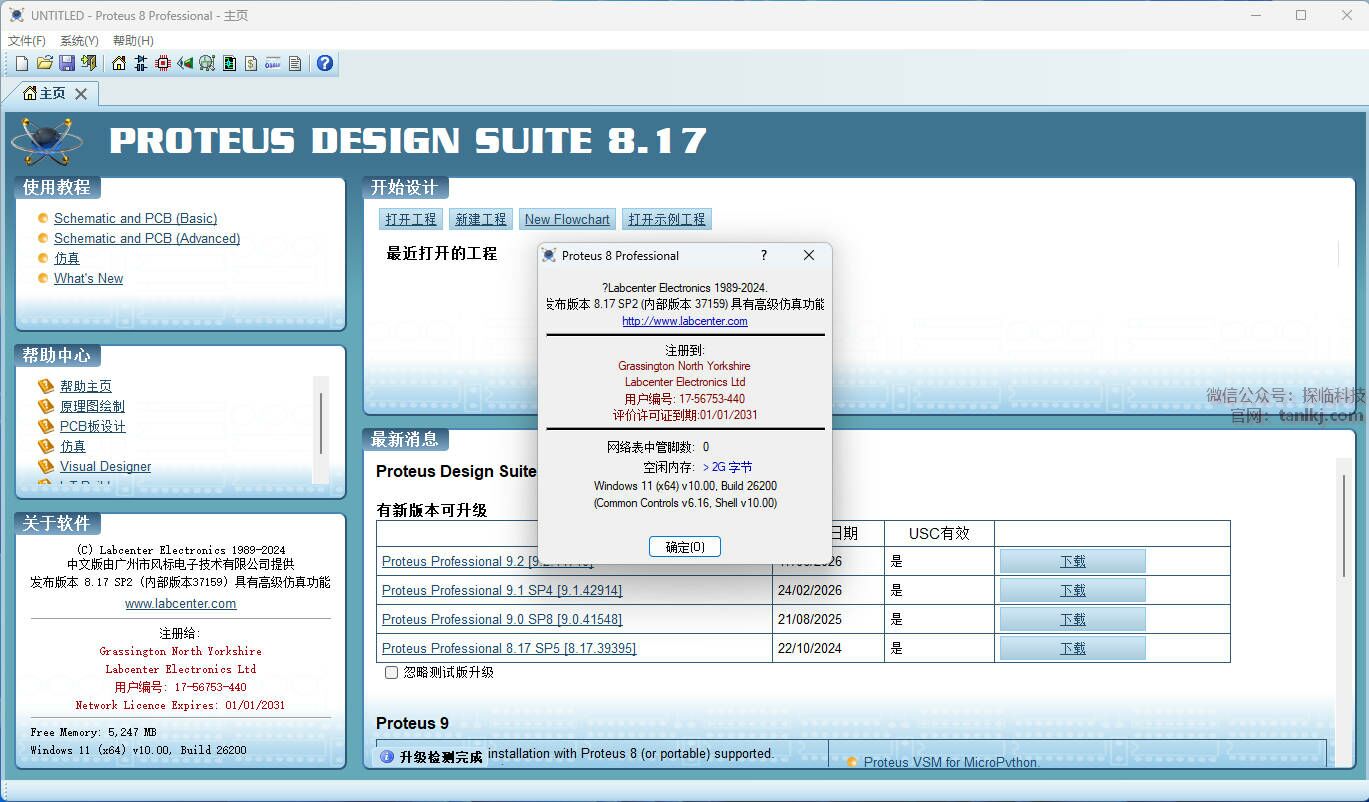Open a project using the folder toolbar icon
Viewport: 1369px width, 802px height.
45,63
